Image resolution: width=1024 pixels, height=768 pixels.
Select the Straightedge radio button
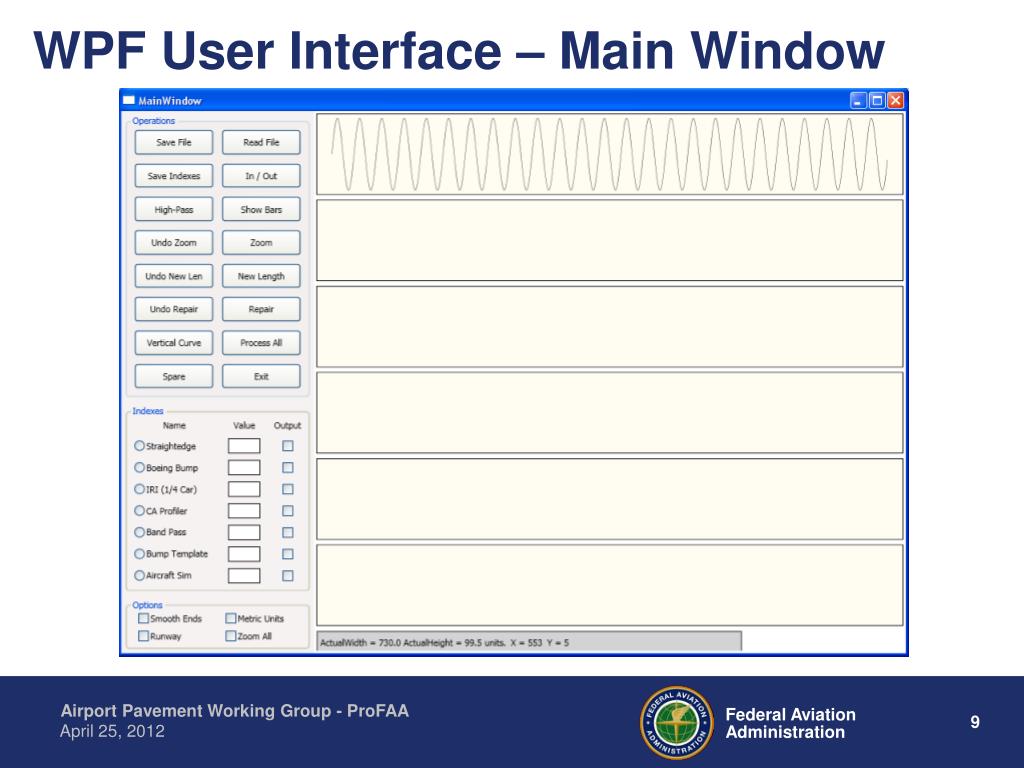139,446
